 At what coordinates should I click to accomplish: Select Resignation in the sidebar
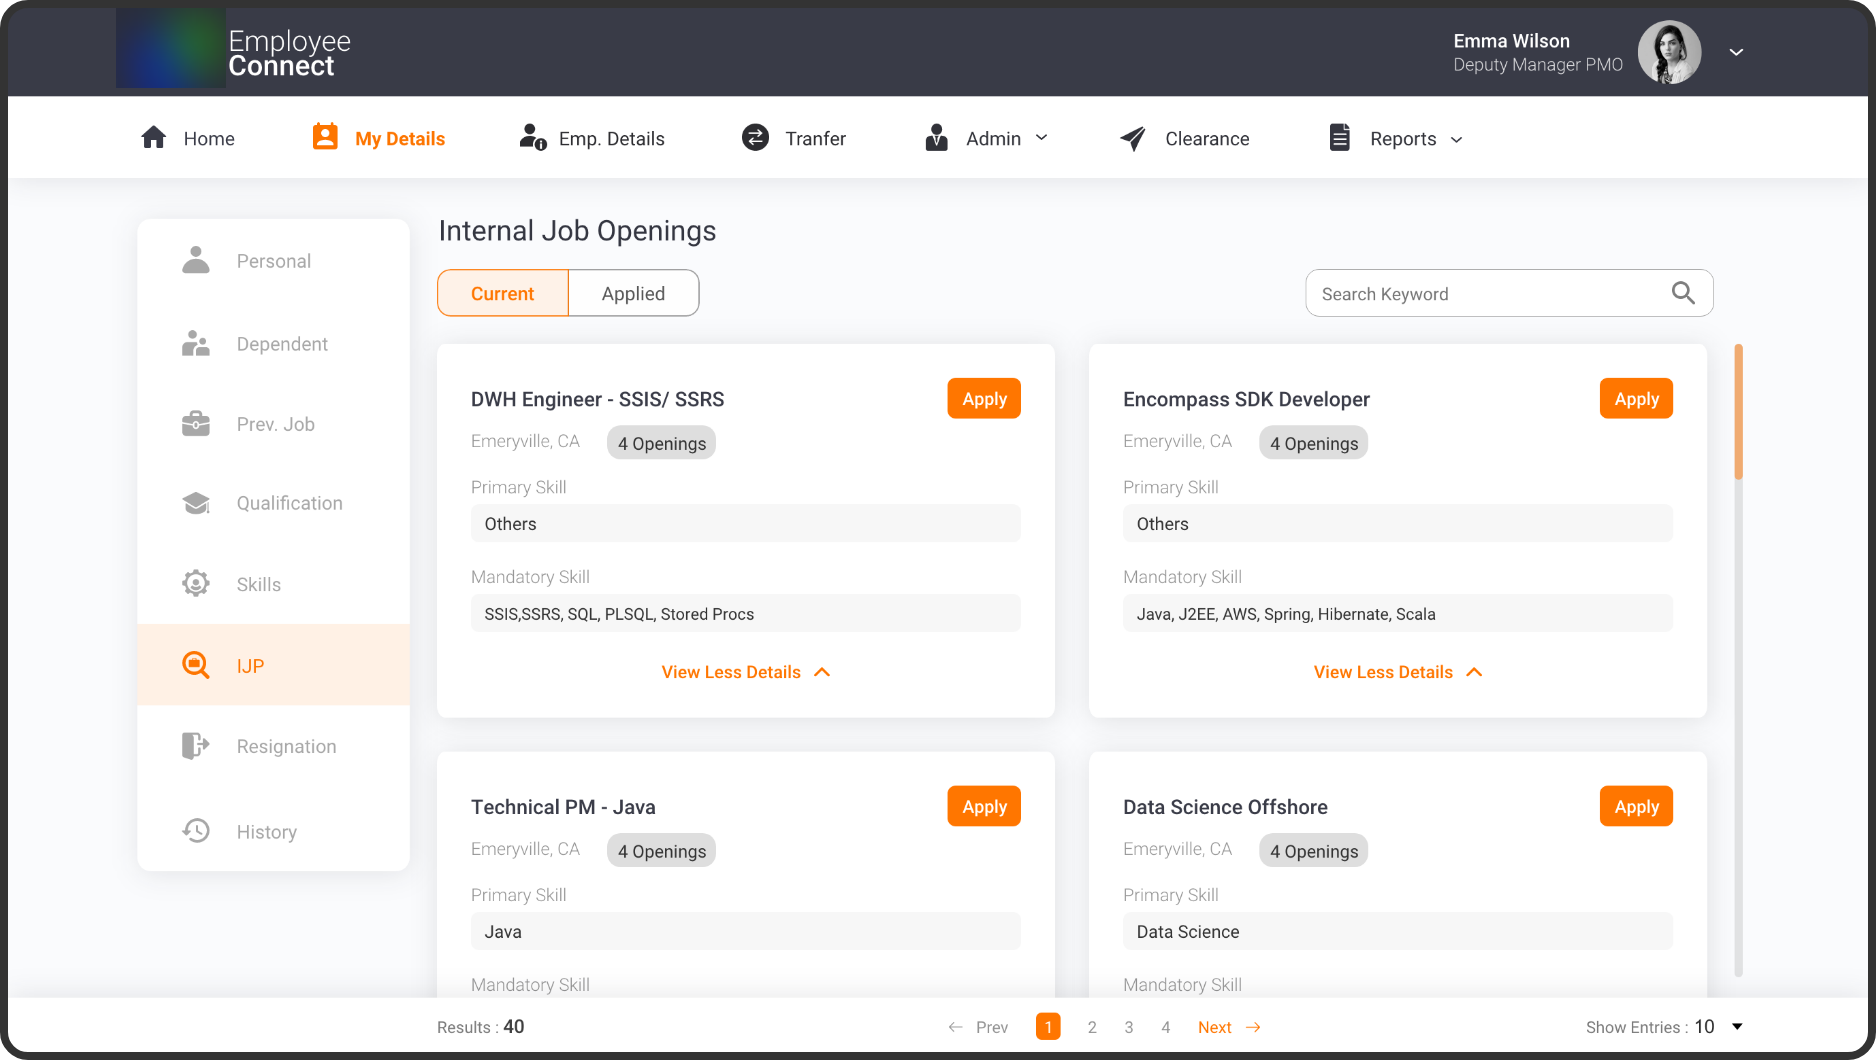[273, 746]
